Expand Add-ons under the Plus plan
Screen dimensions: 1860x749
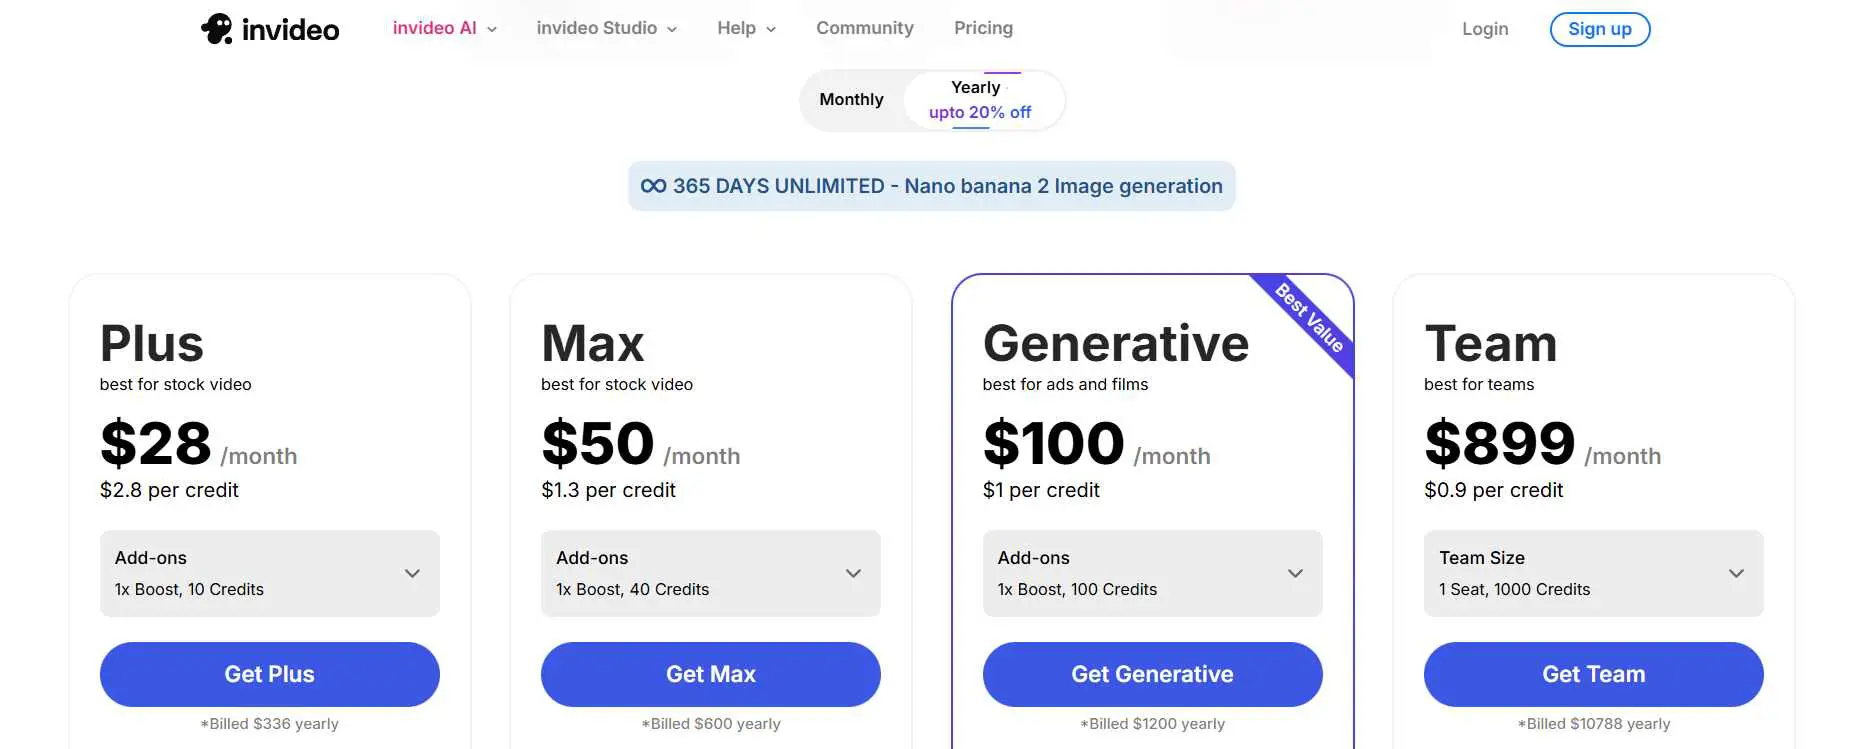tap(411, 573)
